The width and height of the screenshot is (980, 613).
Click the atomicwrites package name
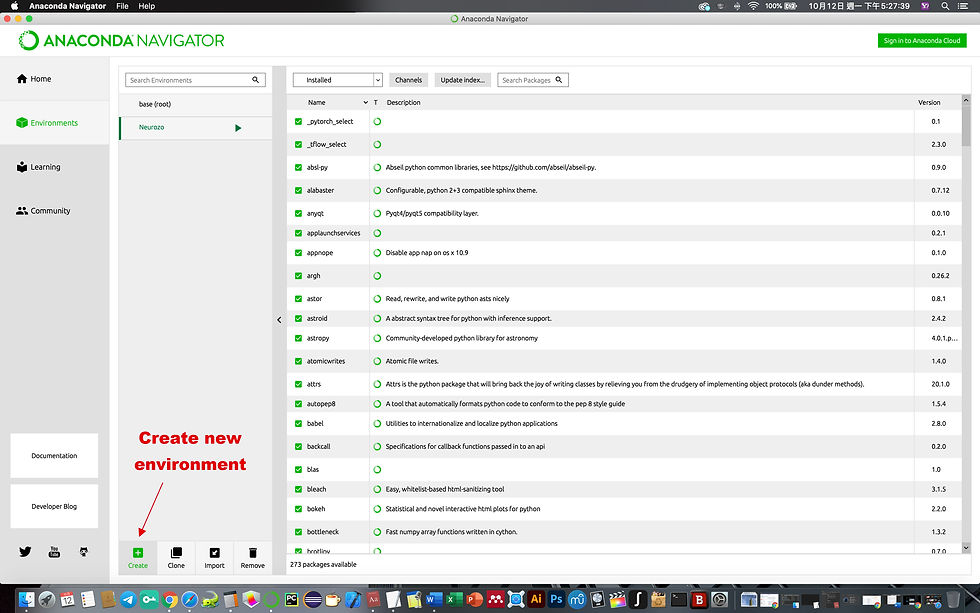[x=326, y=361]
